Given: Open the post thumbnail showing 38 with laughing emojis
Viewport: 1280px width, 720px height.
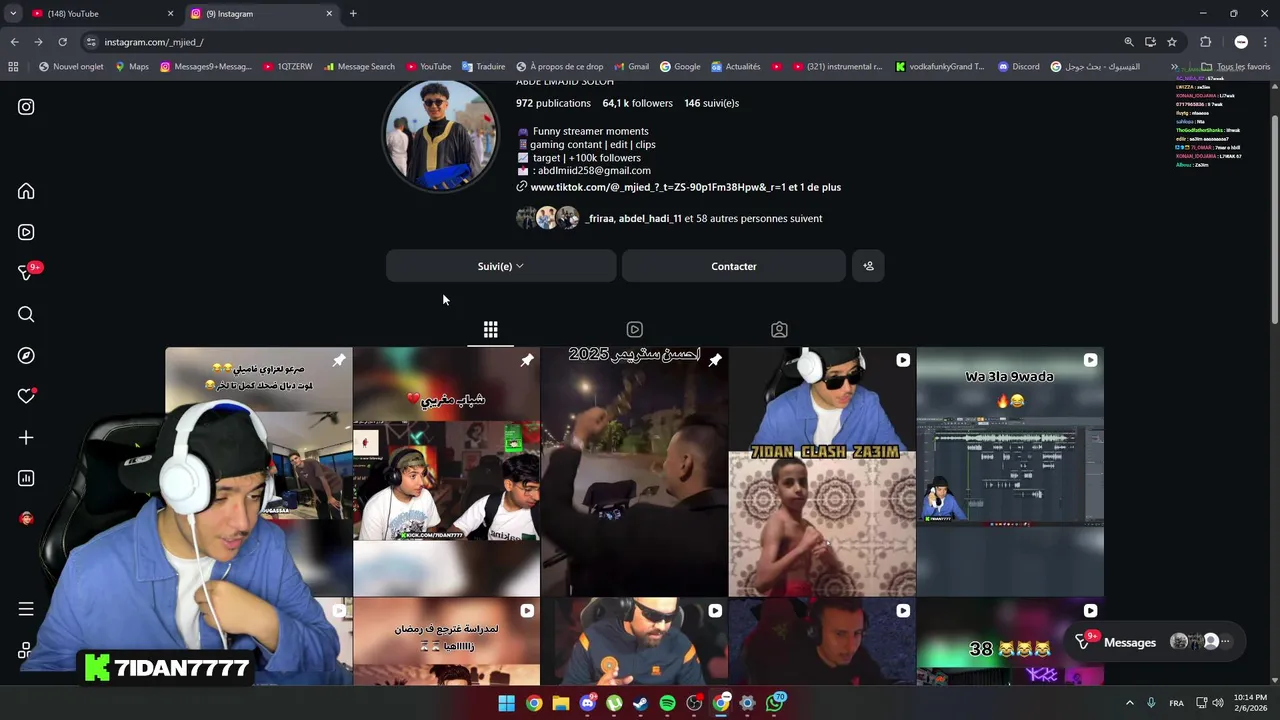Looking at the screenshot, I should coord(1010,642).
